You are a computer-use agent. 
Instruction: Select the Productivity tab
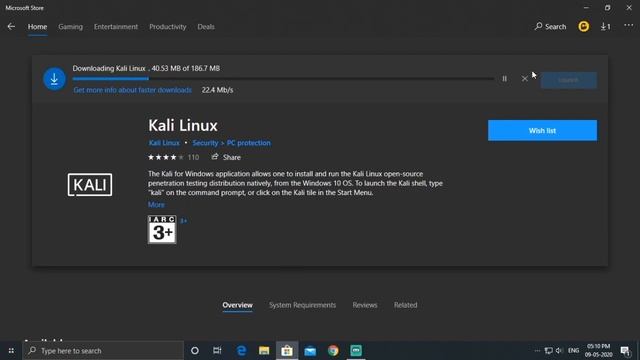tap(167, 27)
